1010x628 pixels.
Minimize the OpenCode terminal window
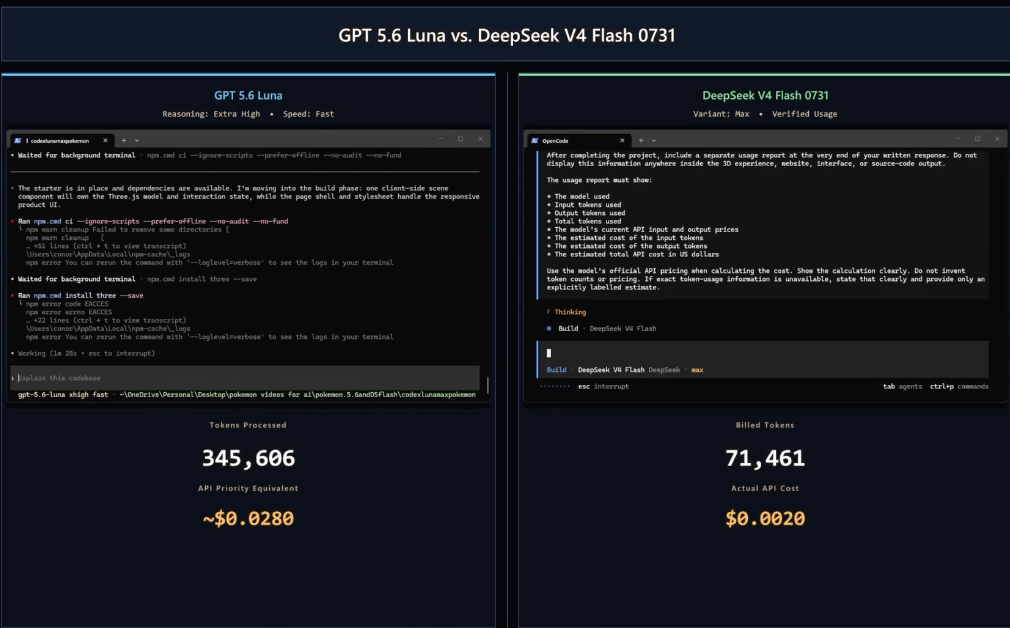(957, 139)
